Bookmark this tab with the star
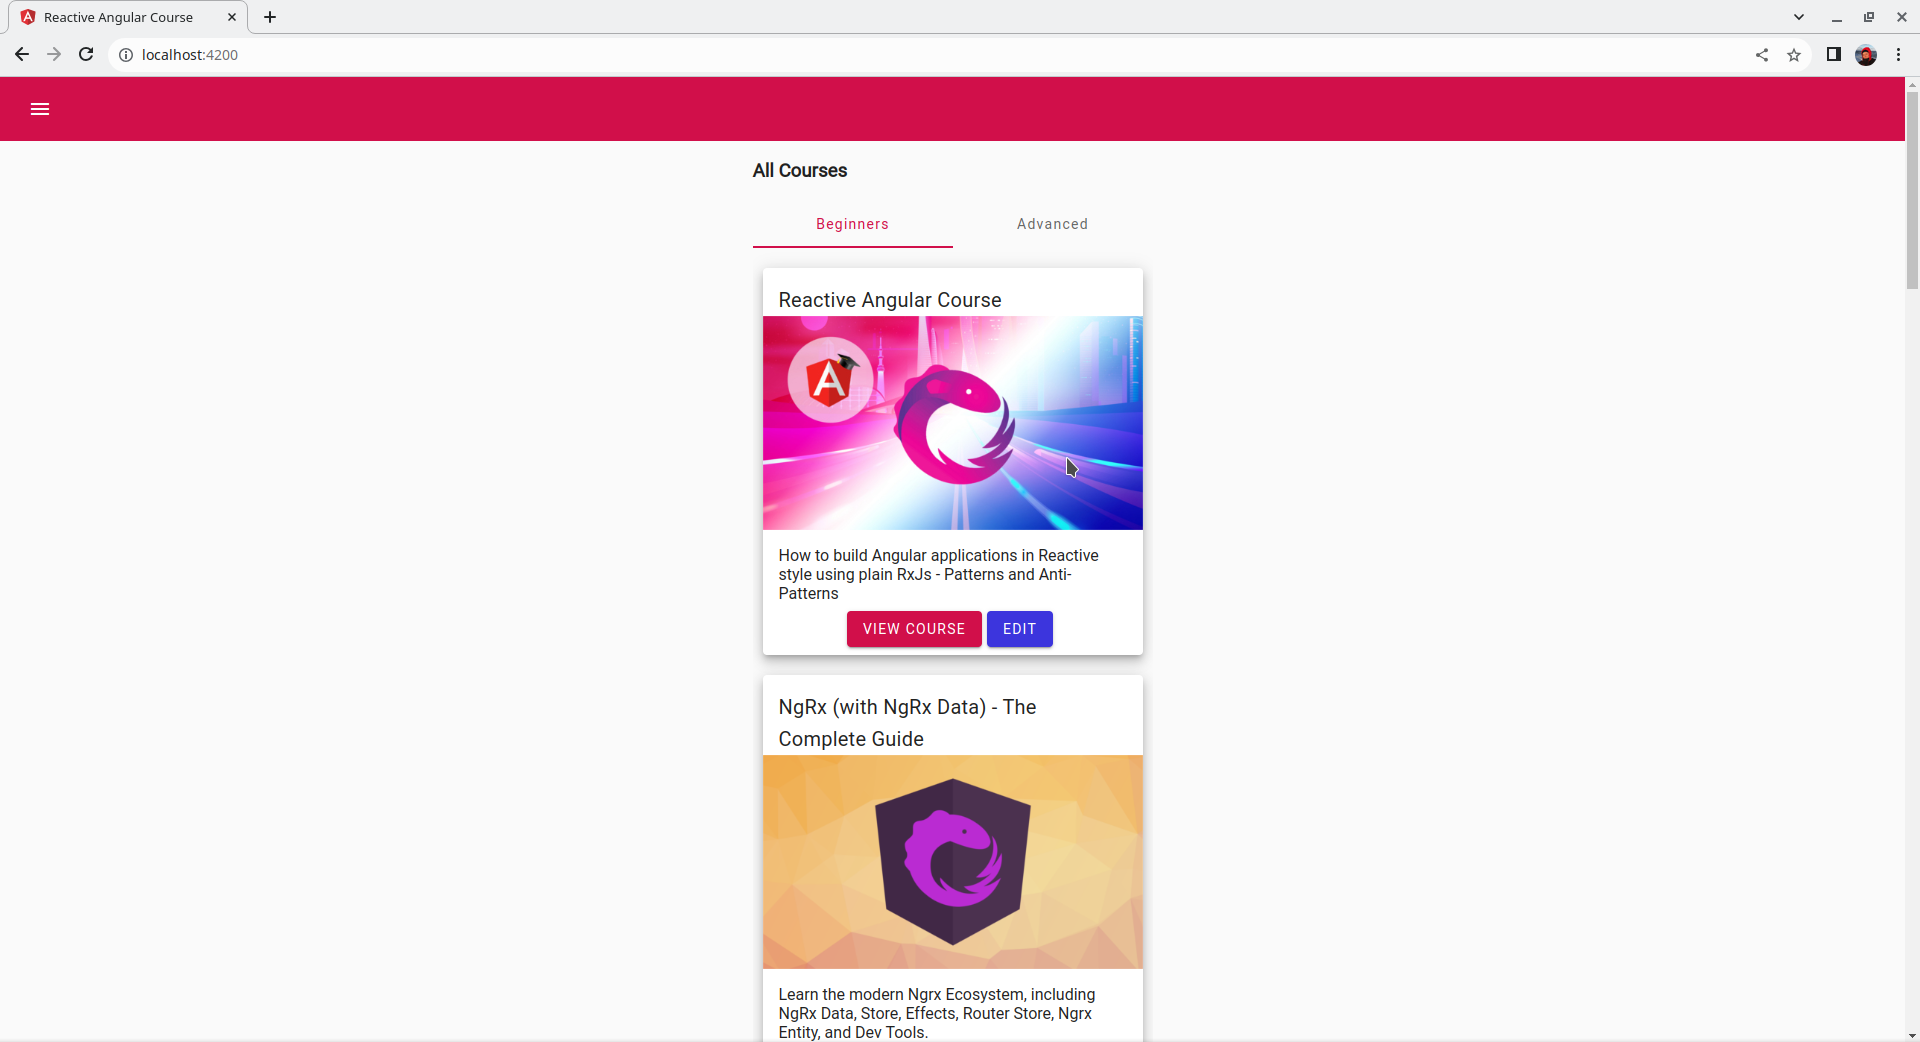Screen dimensions: 1920x1042 pyautogui.click(x=1794, y=55)
